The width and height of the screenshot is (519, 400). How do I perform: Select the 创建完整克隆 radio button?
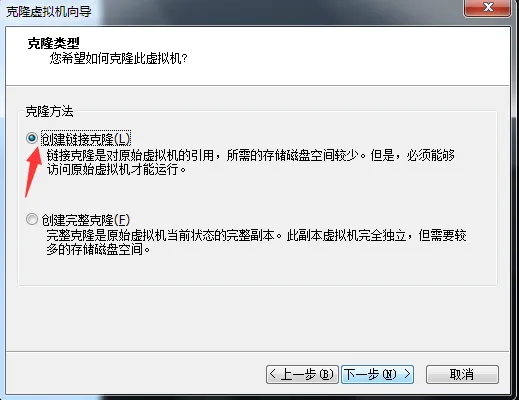(32, 219)
